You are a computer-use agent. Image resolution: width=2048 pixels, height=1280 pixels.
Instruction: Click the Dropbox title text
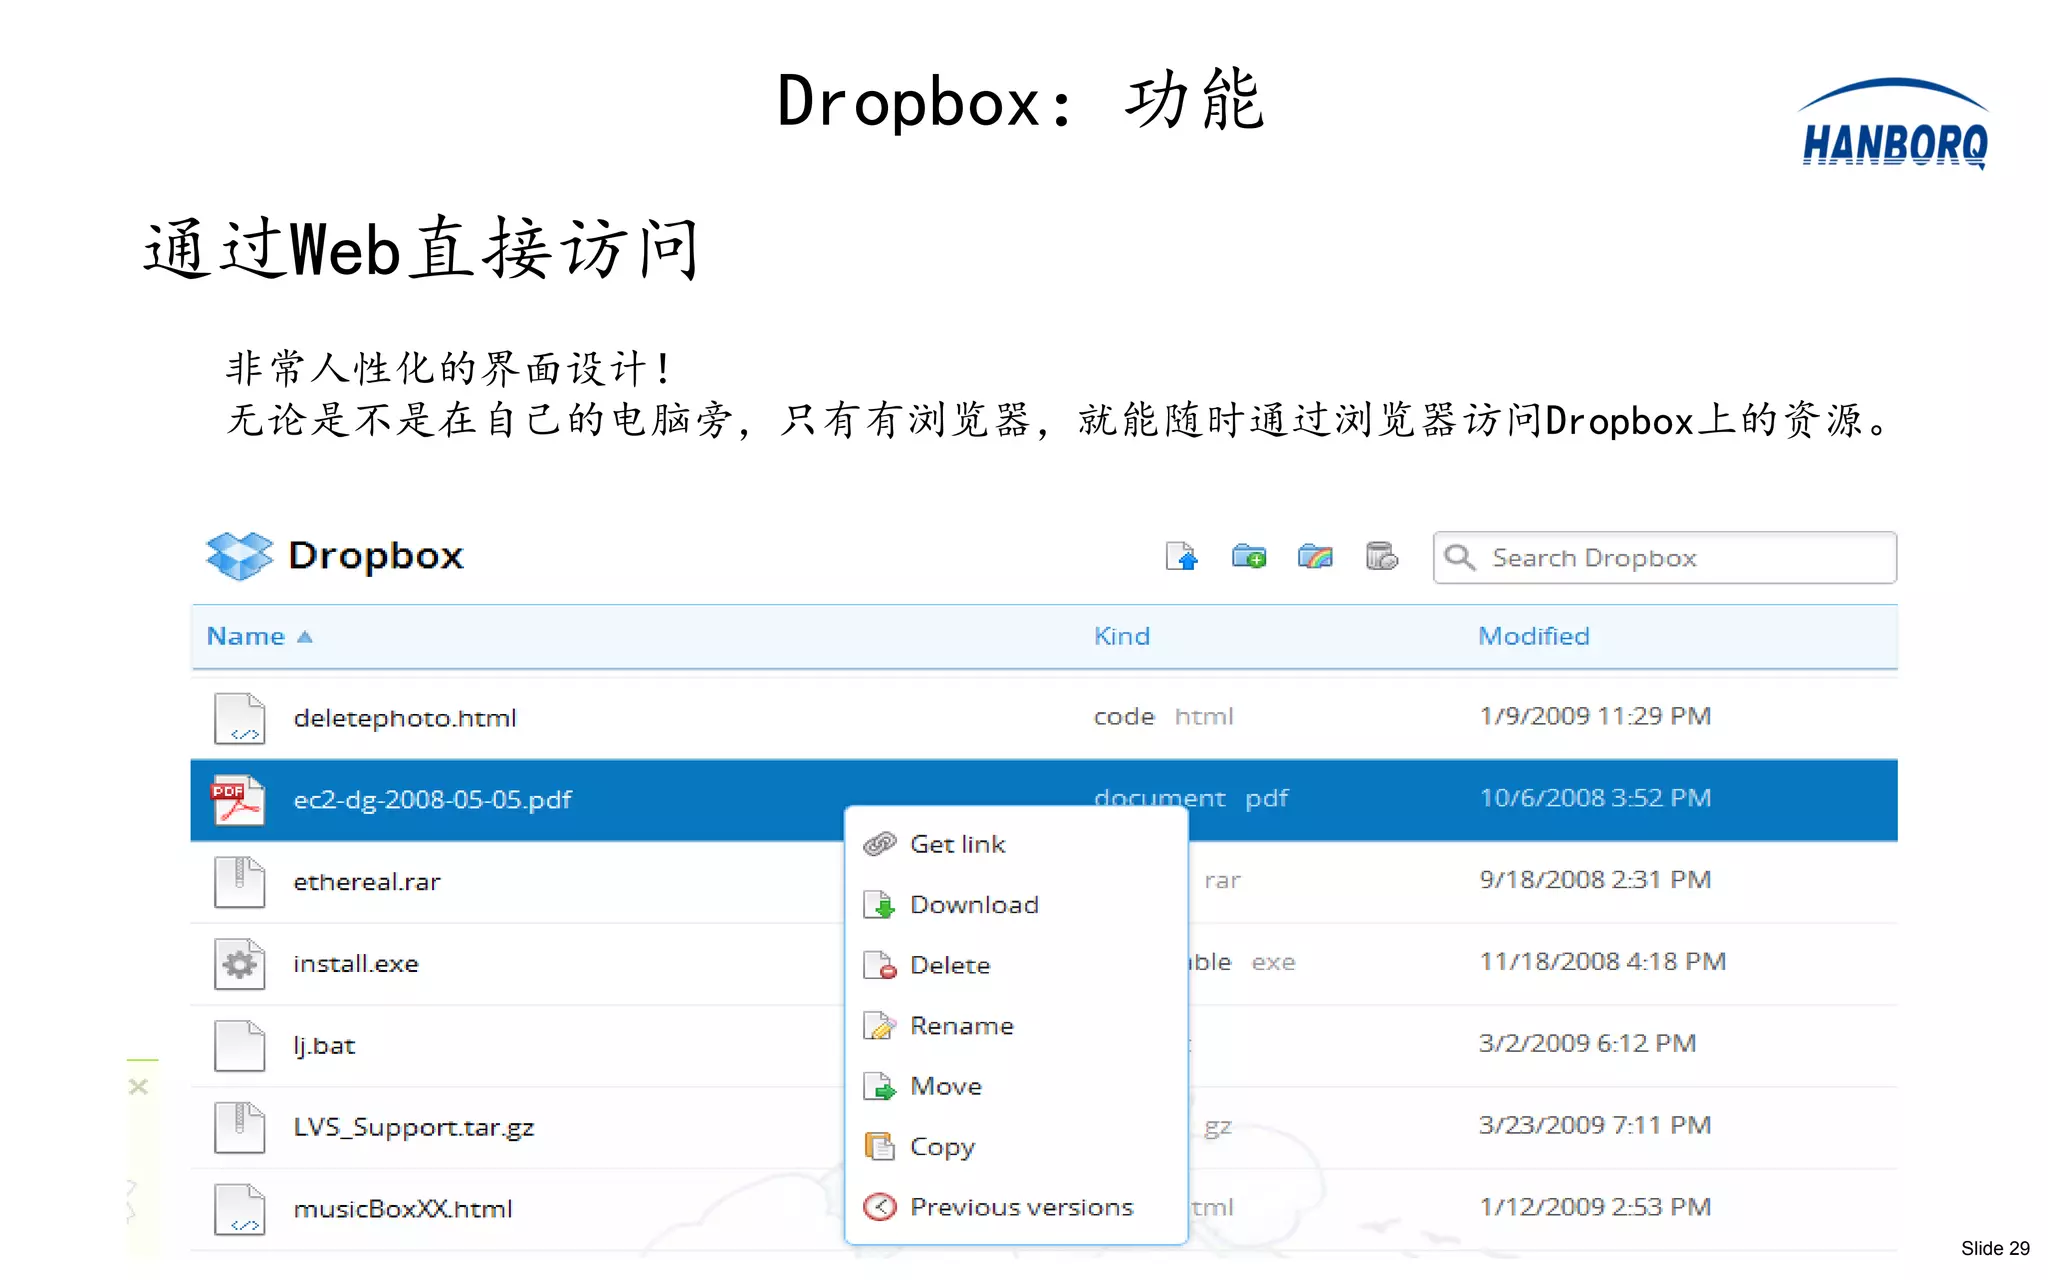pos(376,556)
